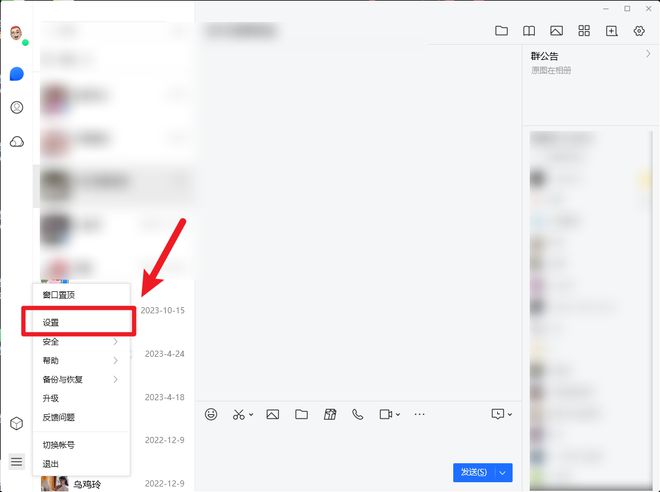660x492 pixels.
Task: Select 反馈问题 menu entry
Action: (x=81, y=417)
